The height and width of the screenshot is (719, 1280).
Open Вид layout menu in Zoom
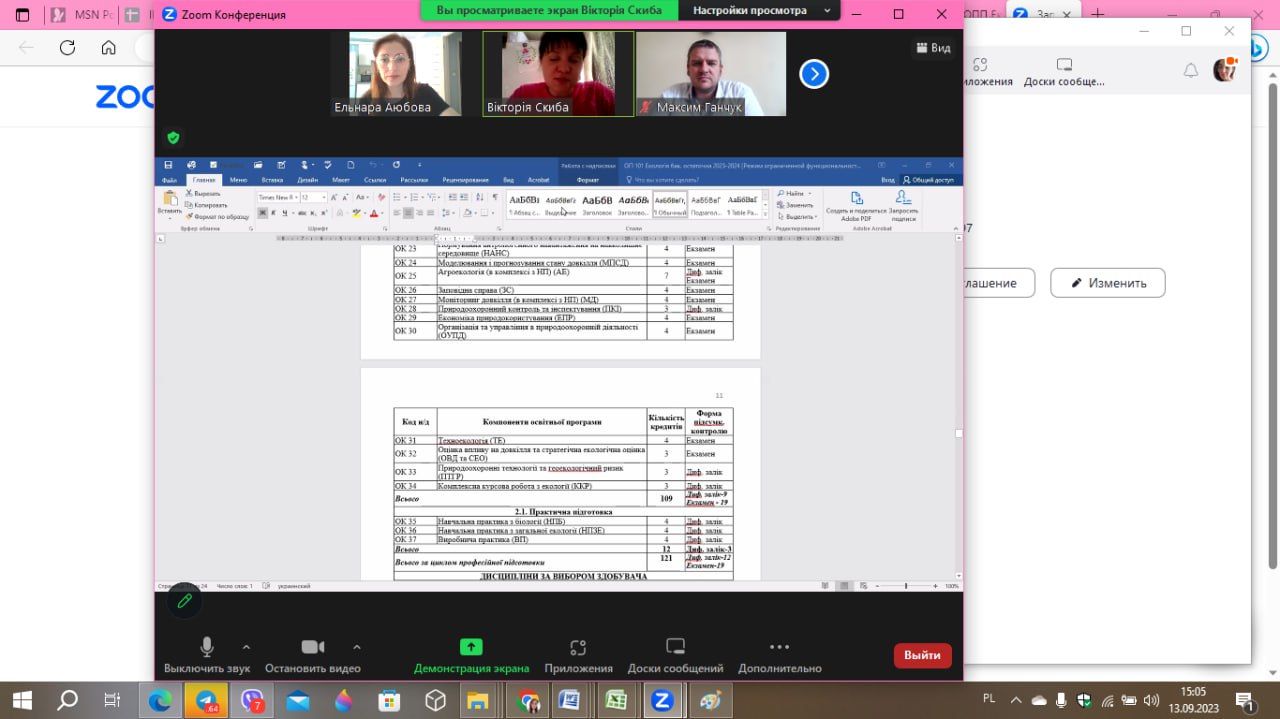pos(932,48)
